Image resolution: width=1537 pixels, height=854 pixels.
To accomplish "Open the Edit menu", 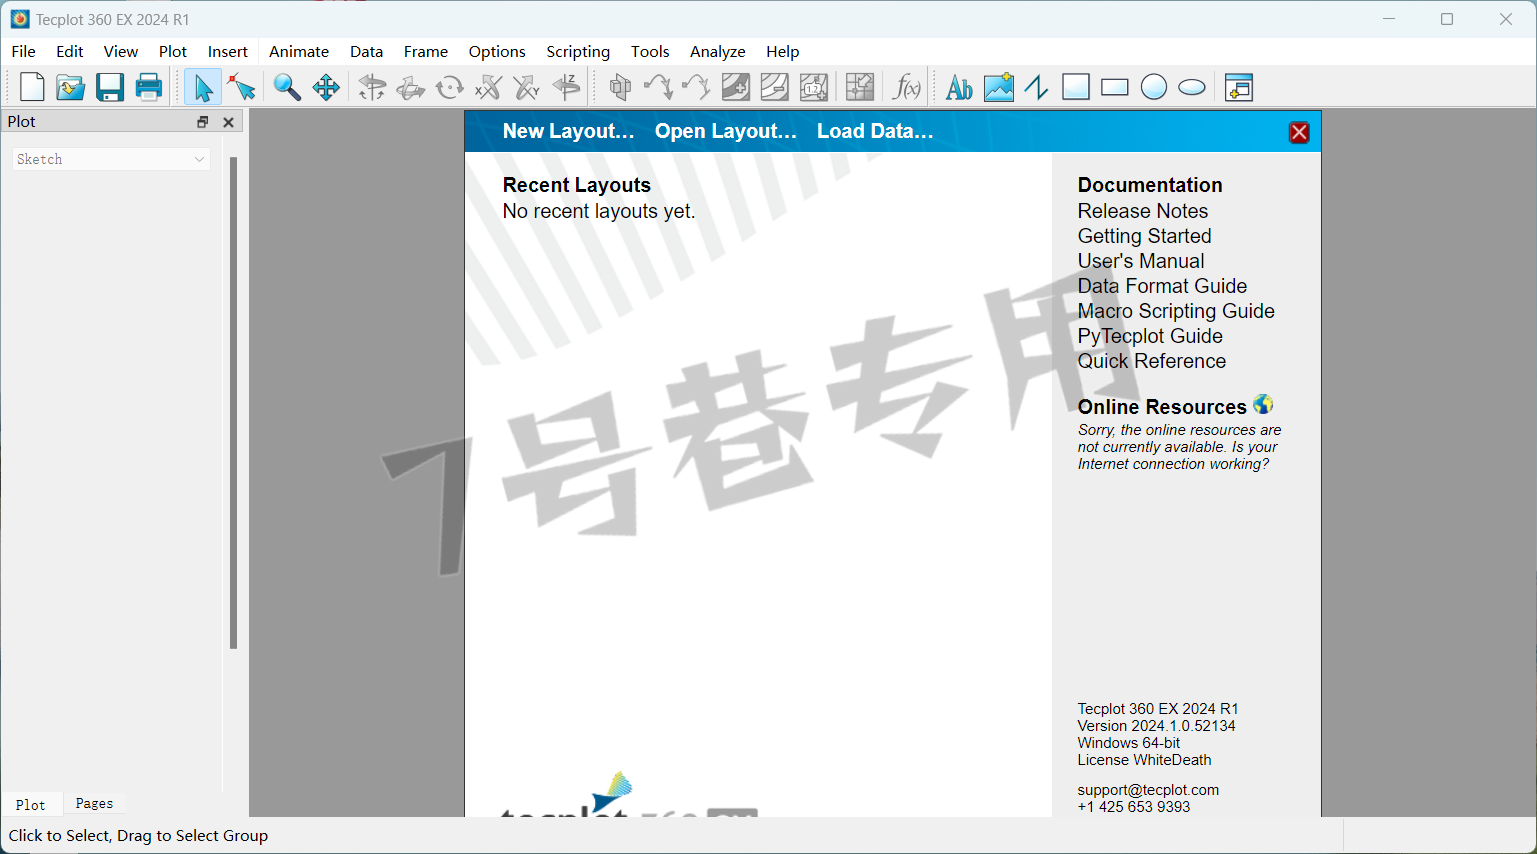I will click(70, 52).
